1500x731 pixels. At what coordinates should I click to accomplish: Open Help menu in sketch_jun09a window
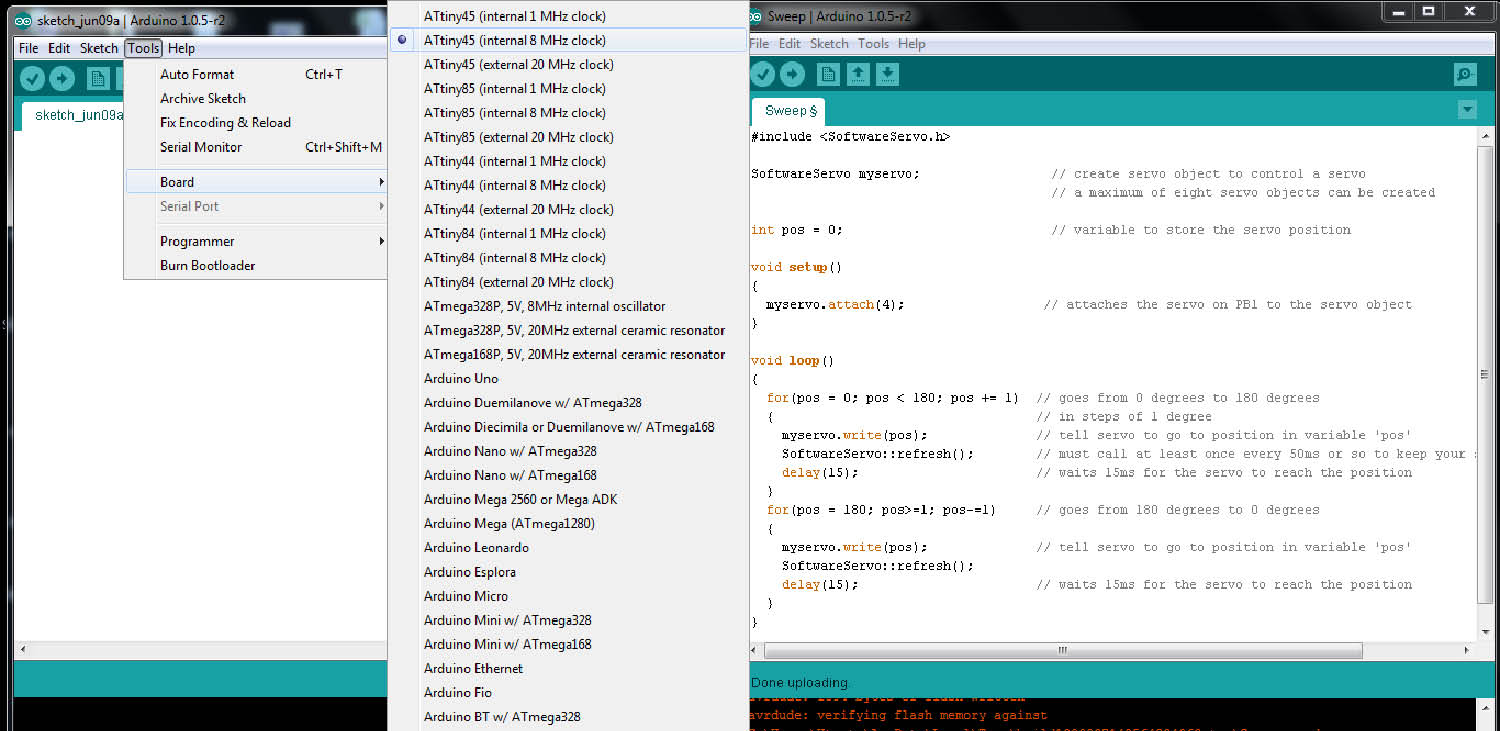(x=181, y=48)
